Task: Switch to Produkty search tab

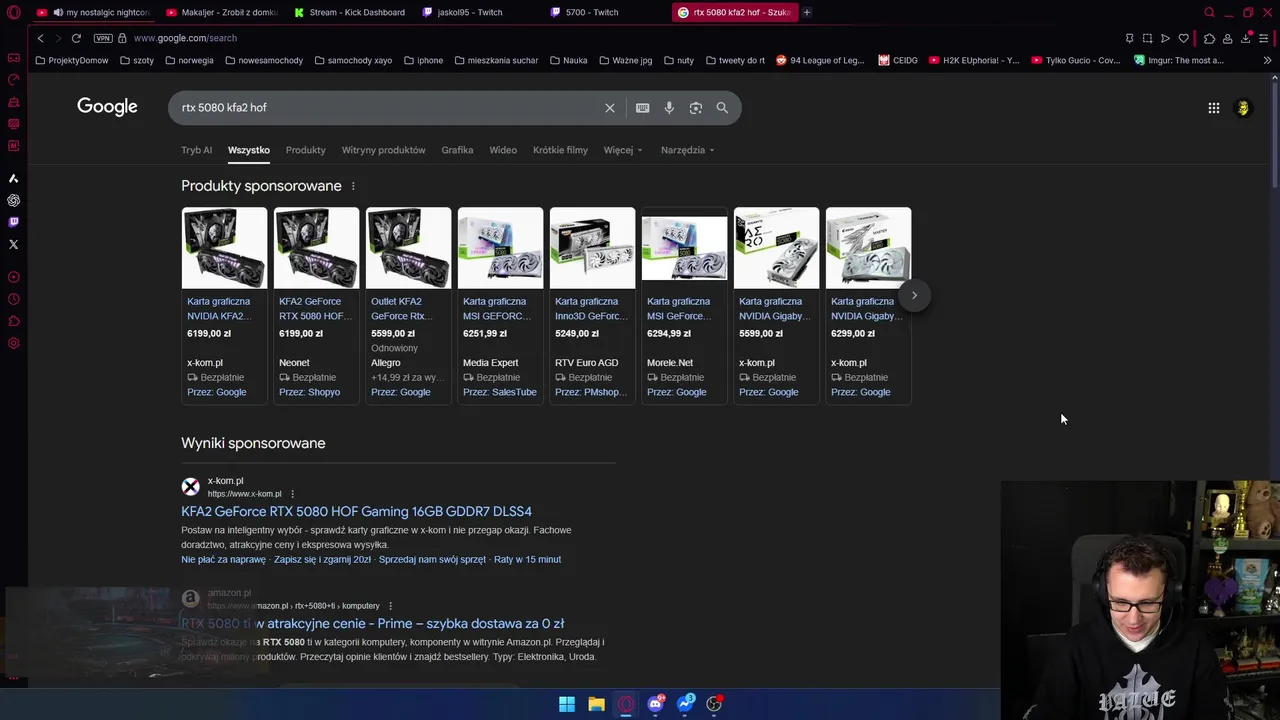Action: pyautogui.click(x=306, y=150)
